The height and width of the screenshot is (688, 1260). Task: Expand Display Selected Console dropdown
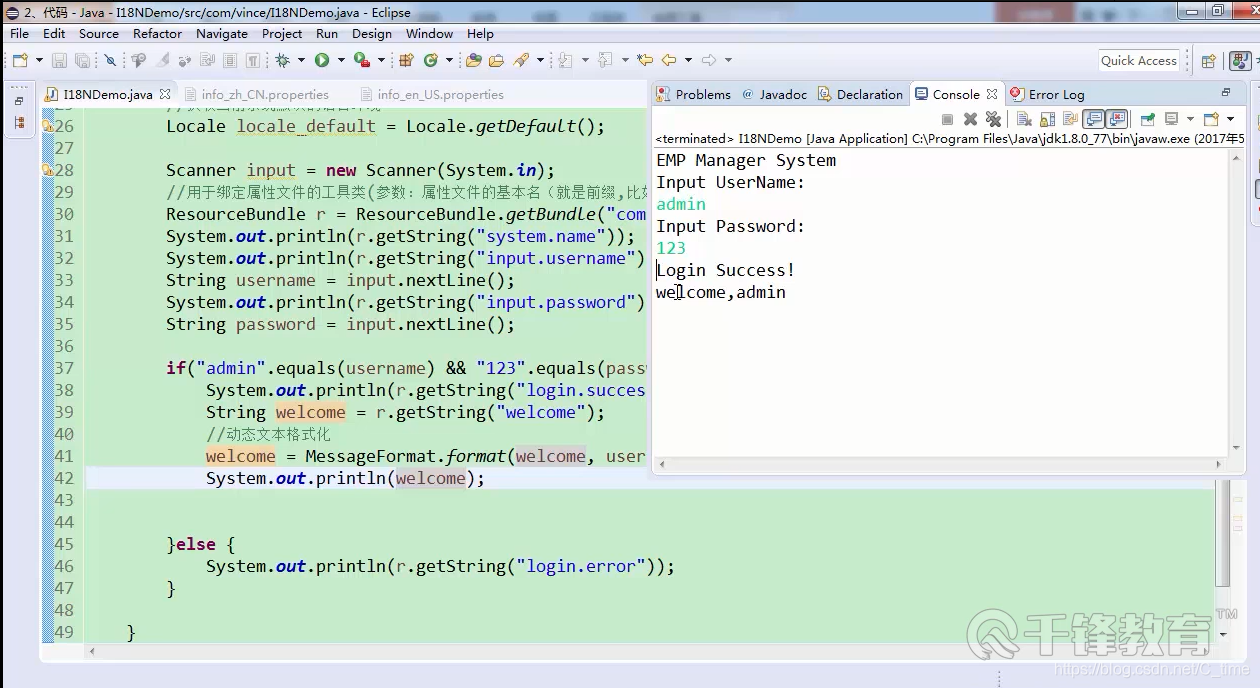click(1190, 119)
